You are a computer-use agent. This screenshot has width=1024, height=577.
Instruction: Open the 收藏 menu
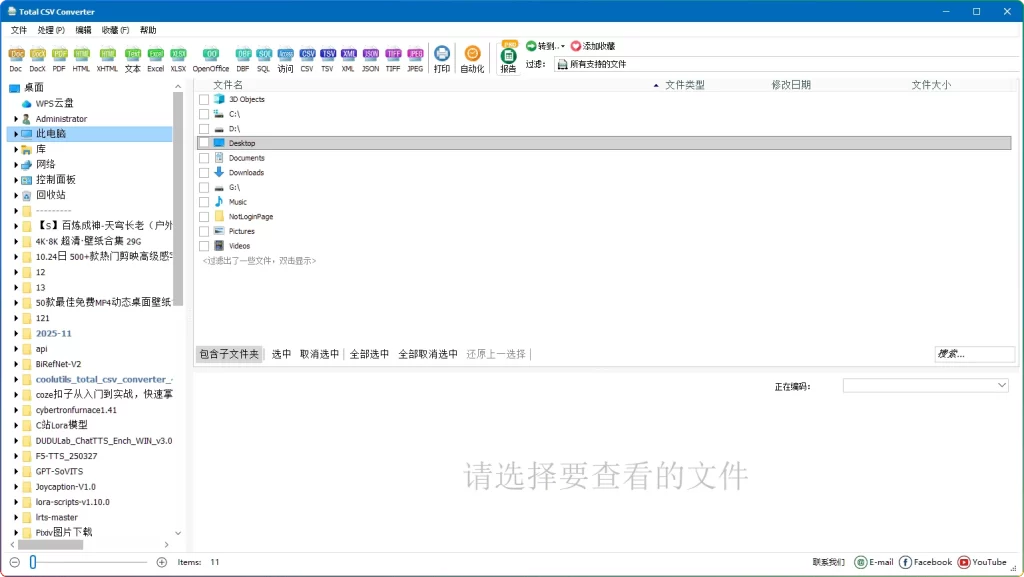coord(113,31)
